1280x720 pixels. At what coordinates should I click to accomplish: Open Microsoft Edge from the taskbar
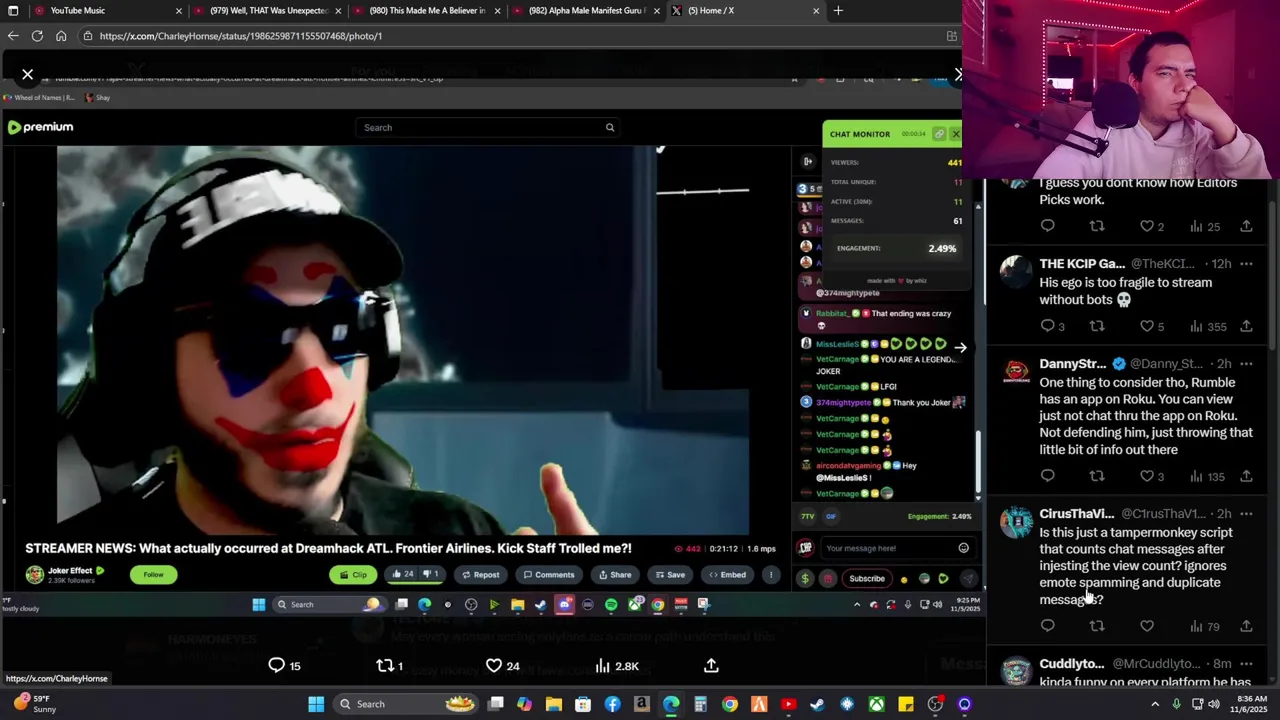point(671,704)
